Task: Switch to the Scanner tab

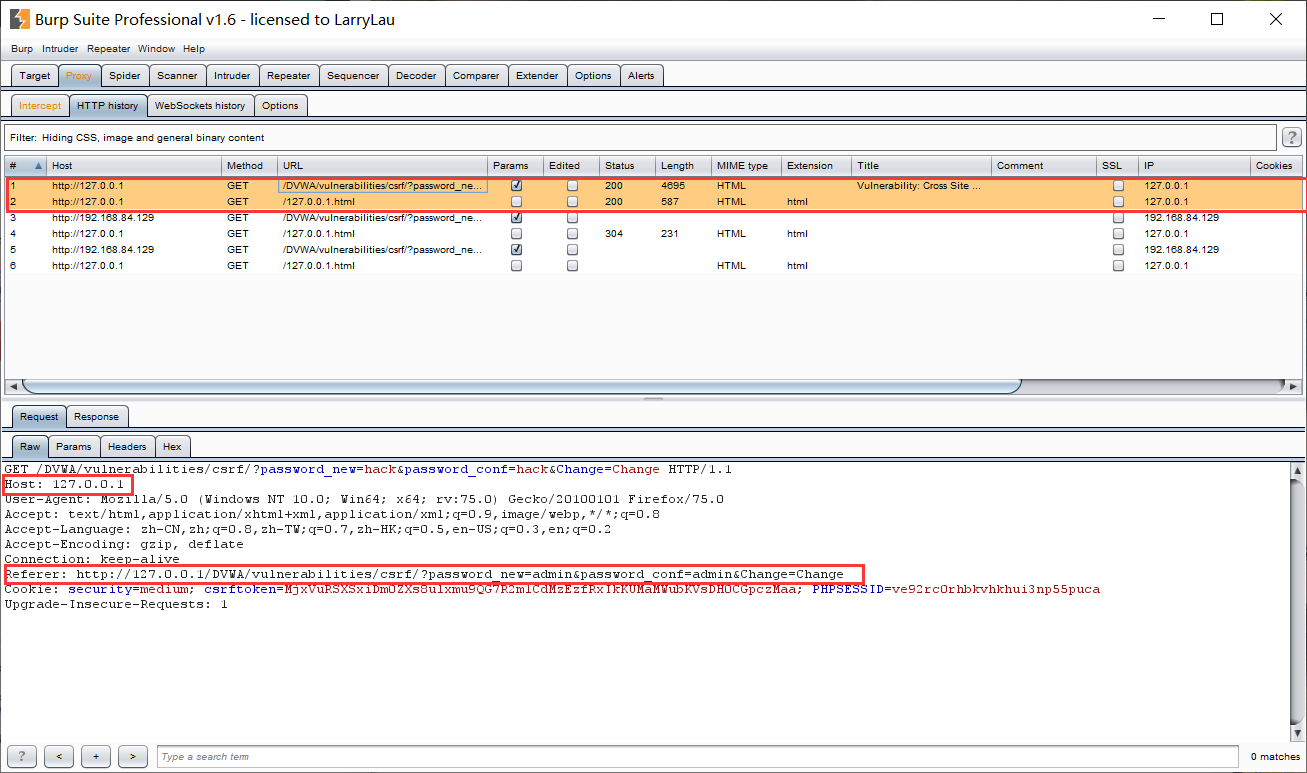Action: [177, 76]
